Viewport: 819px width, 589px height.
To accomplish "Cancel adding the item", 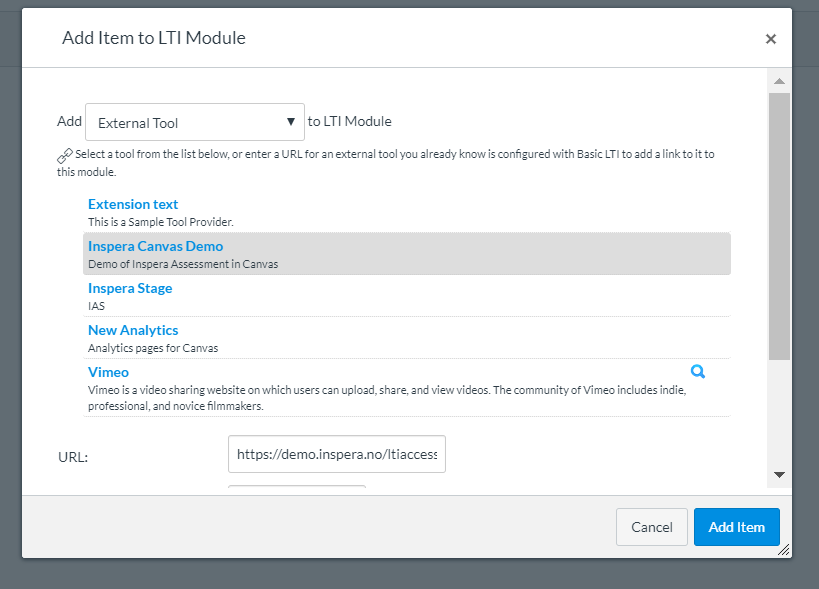I will click(x=651, y=527).
